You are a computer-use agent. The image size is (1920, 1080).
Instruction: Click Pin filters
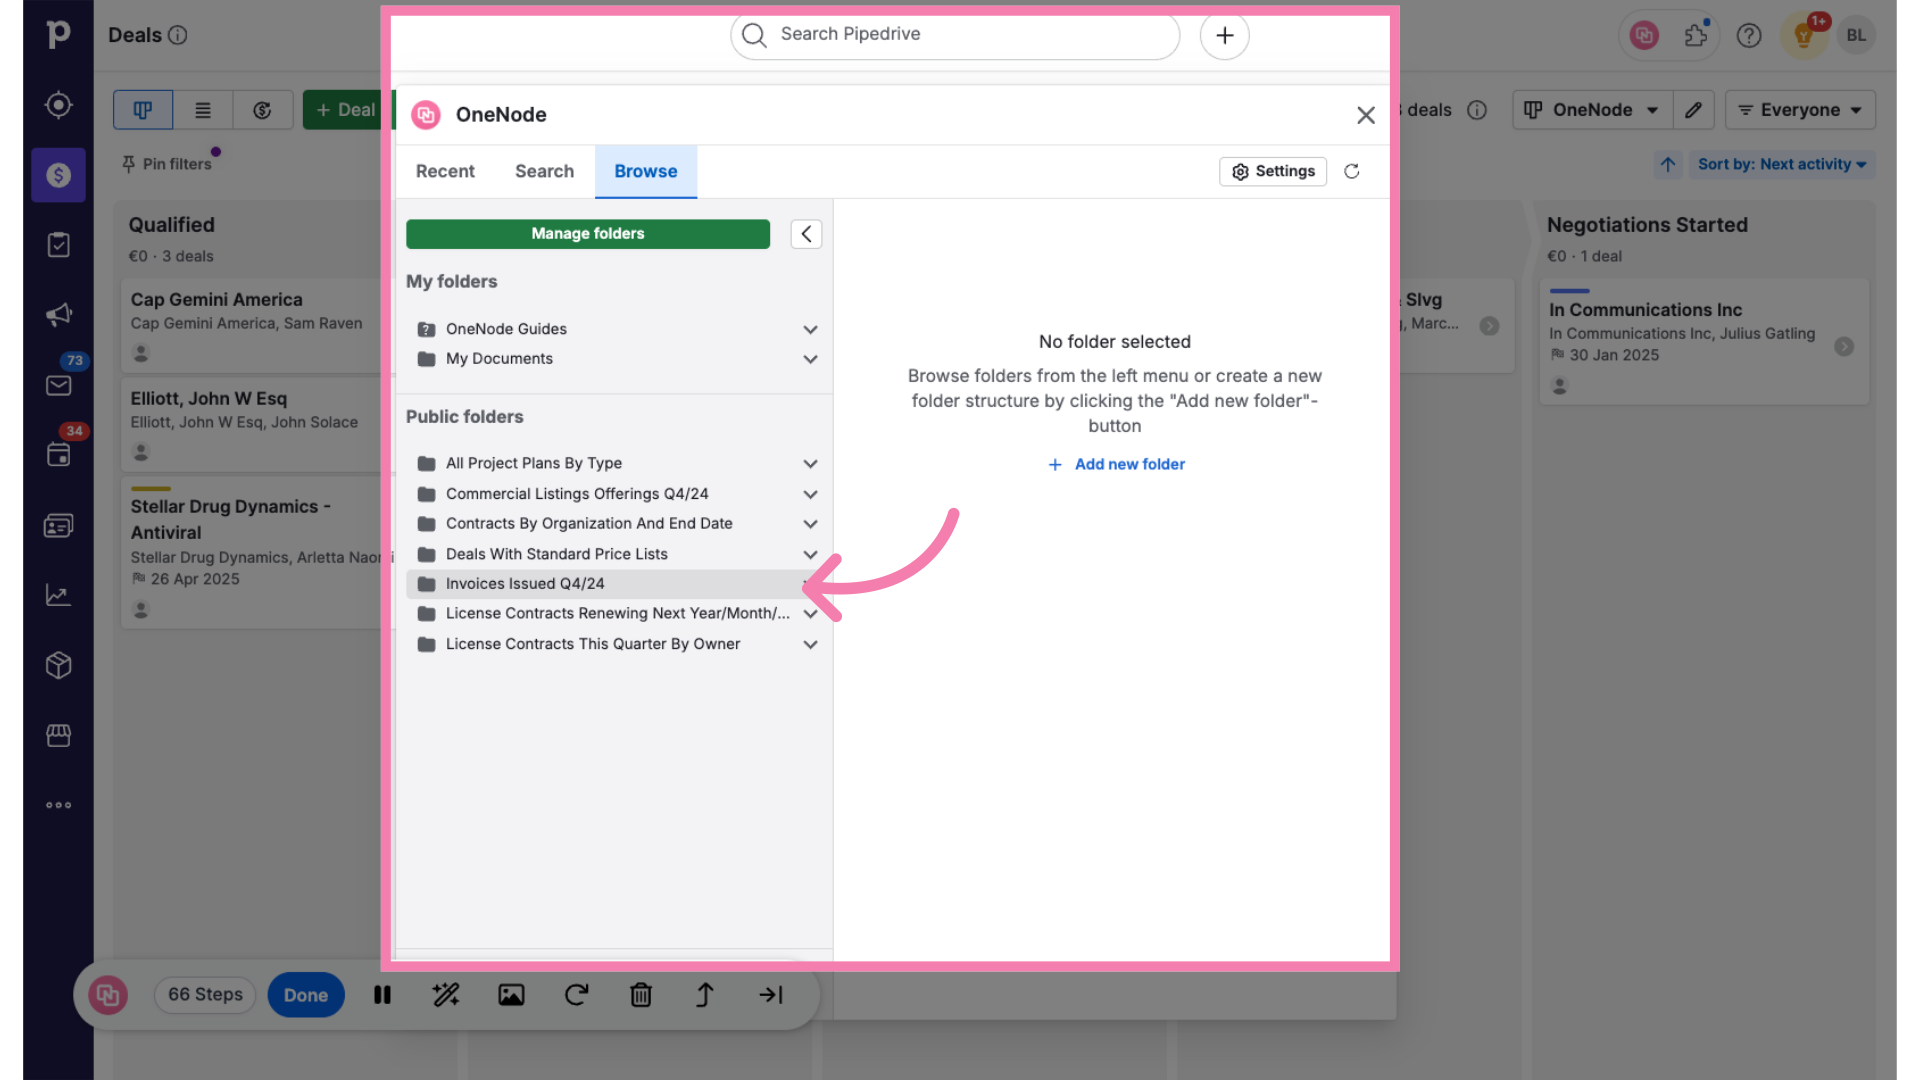[167, 164]
